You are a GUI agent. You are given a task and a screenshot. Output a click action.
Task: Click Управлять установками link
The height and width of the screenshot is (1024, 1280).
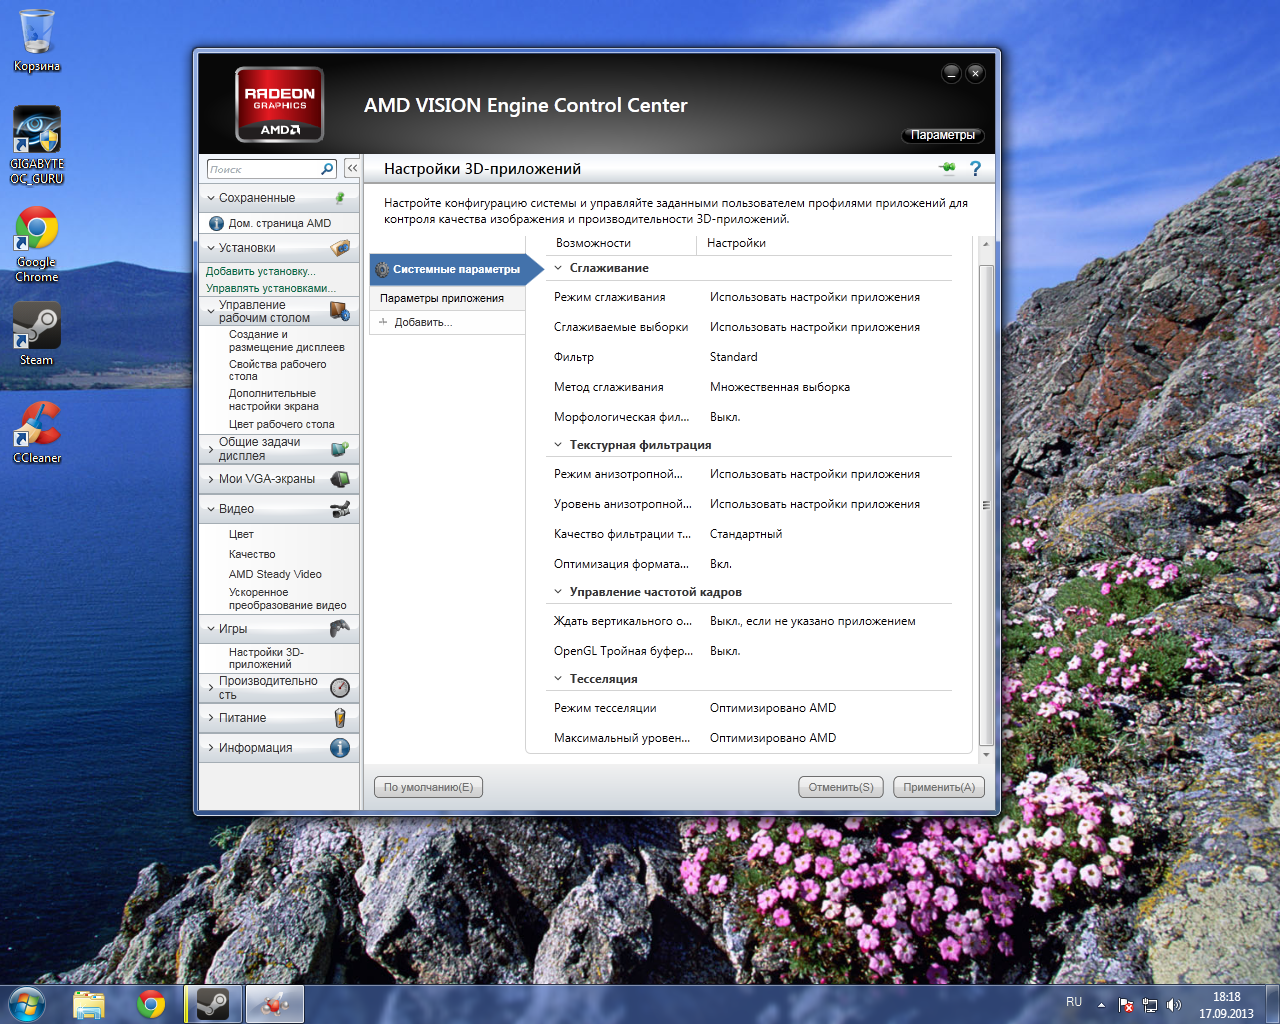point(271,288)
